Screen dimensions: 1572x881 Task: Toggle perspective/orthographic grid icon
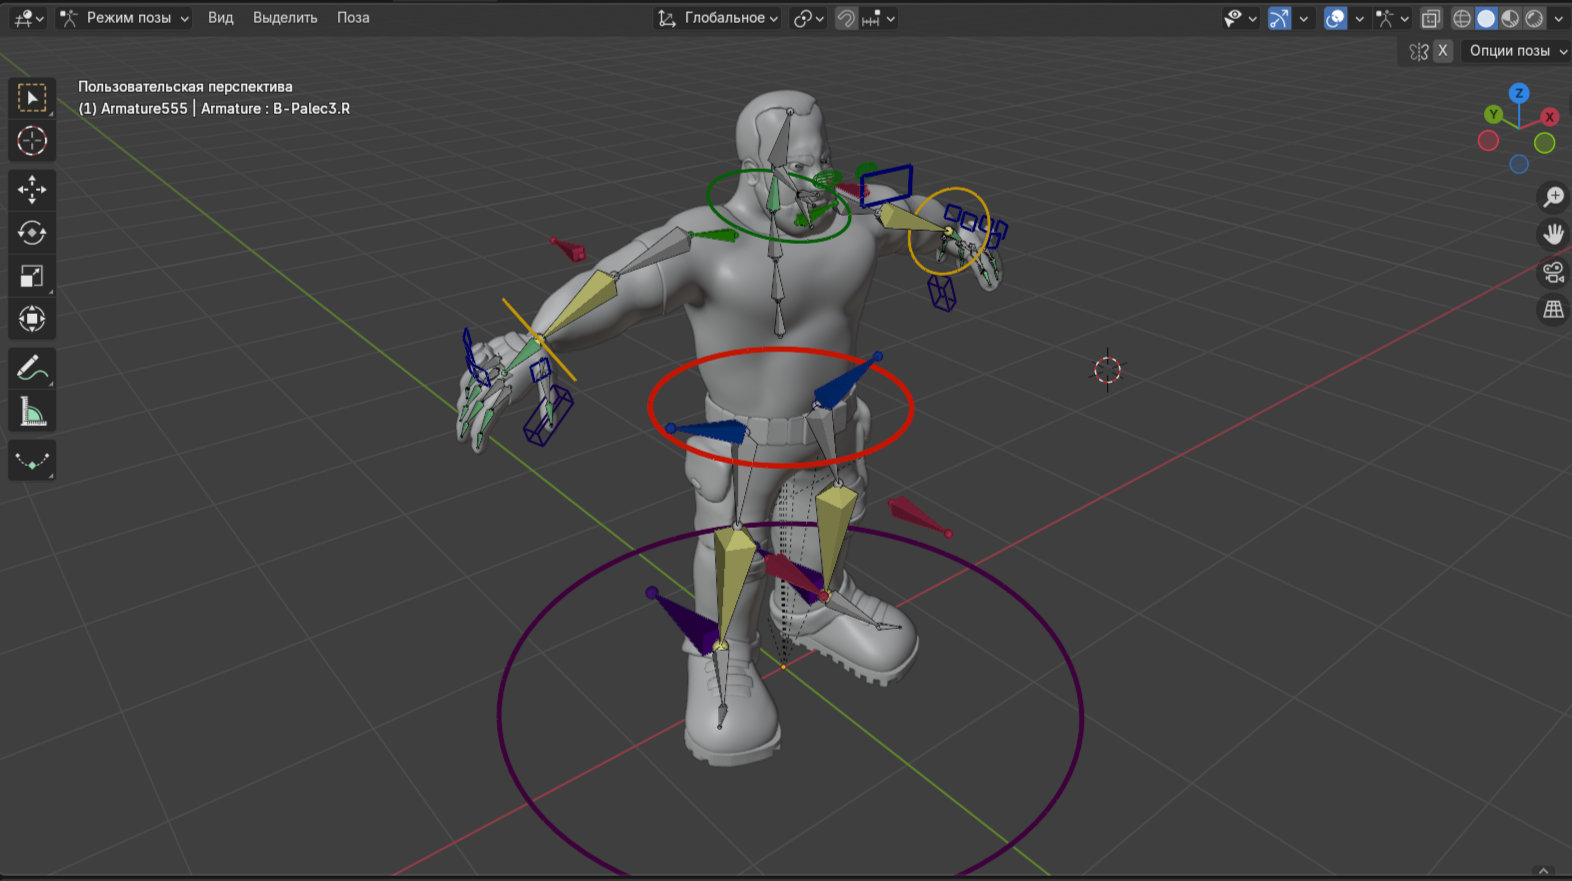[1553, 310]
